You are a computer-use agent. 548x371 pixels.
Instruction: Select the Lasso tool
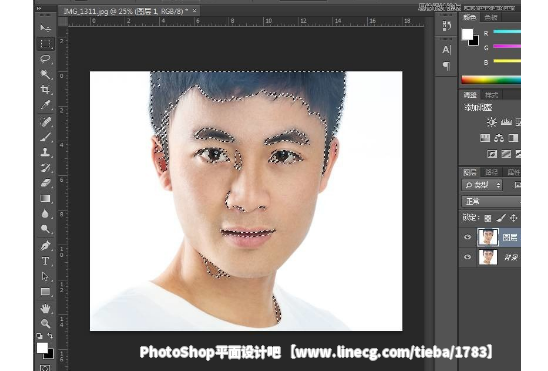45,59
